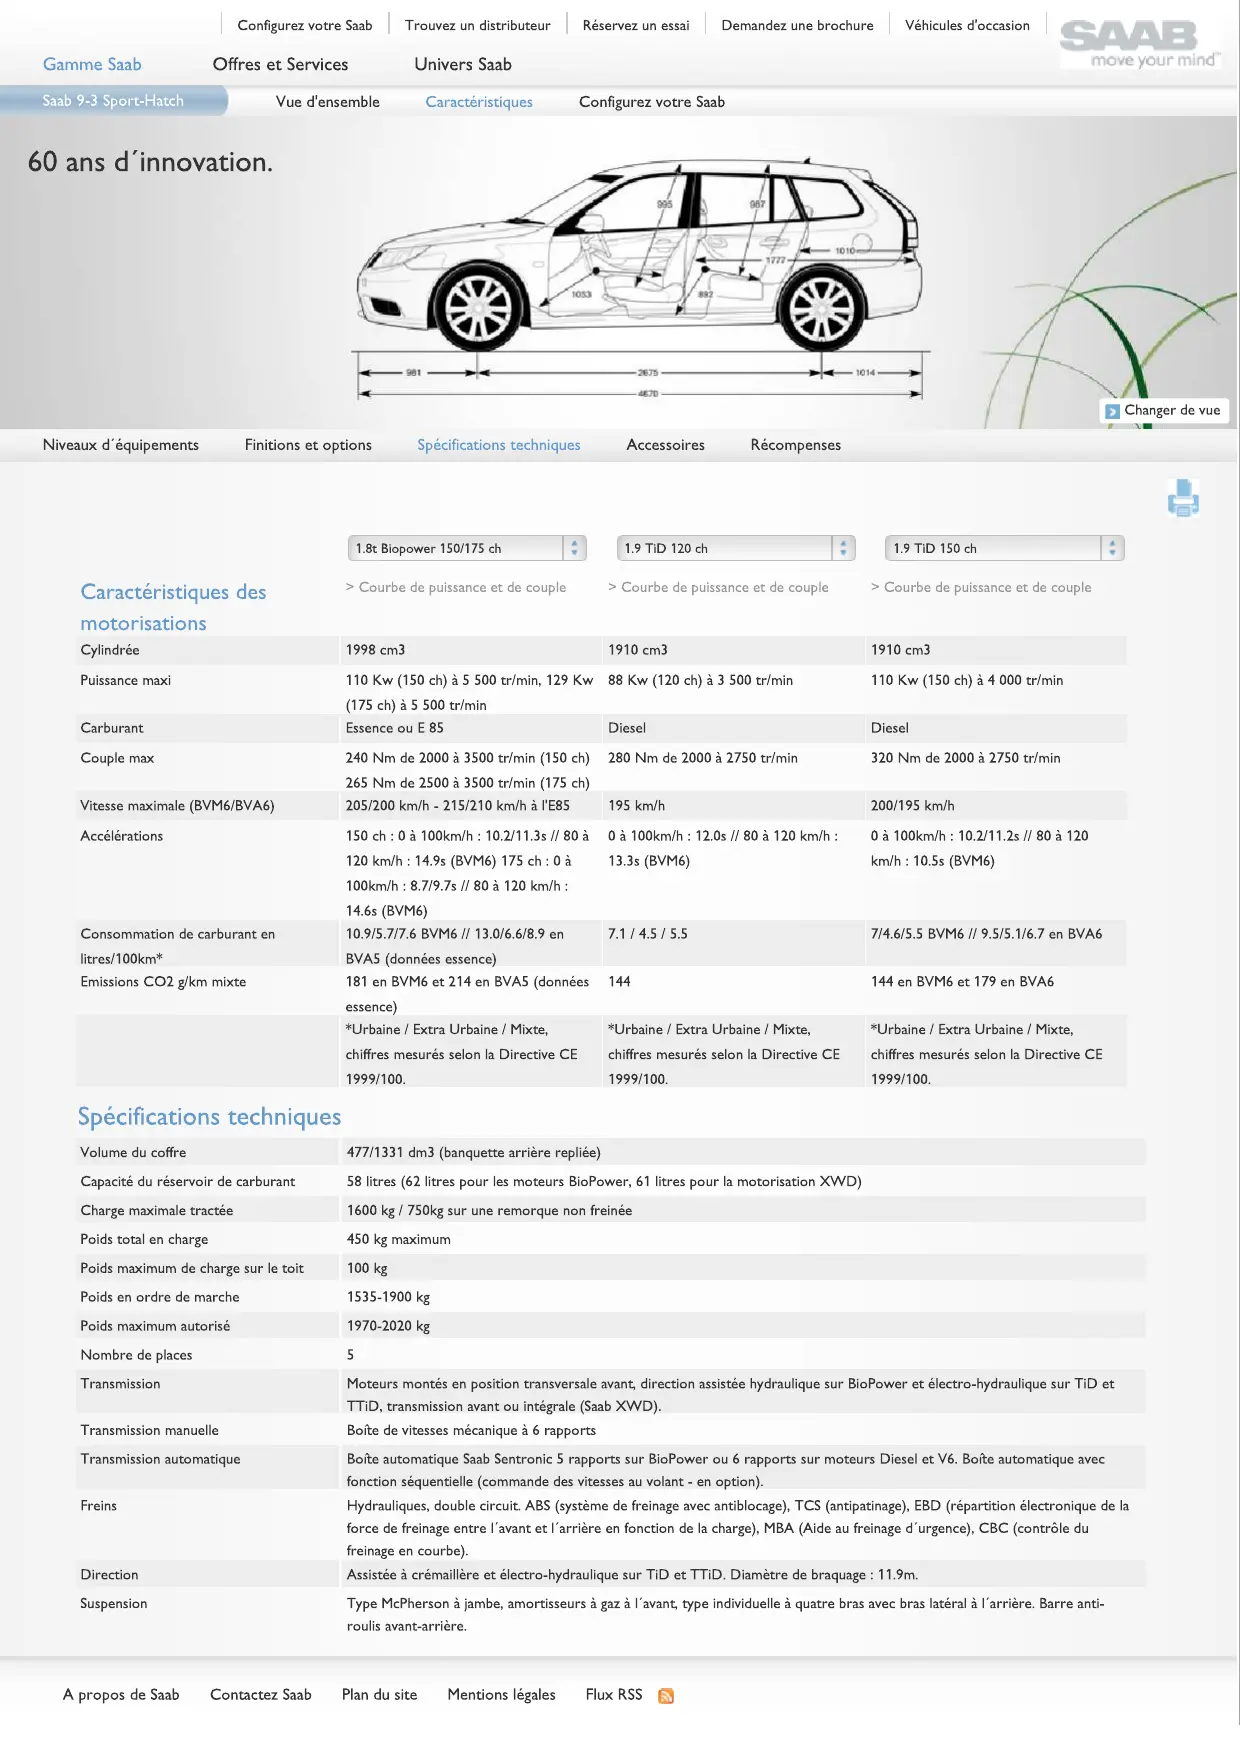Open the Accessoires tab

(665, 445)
